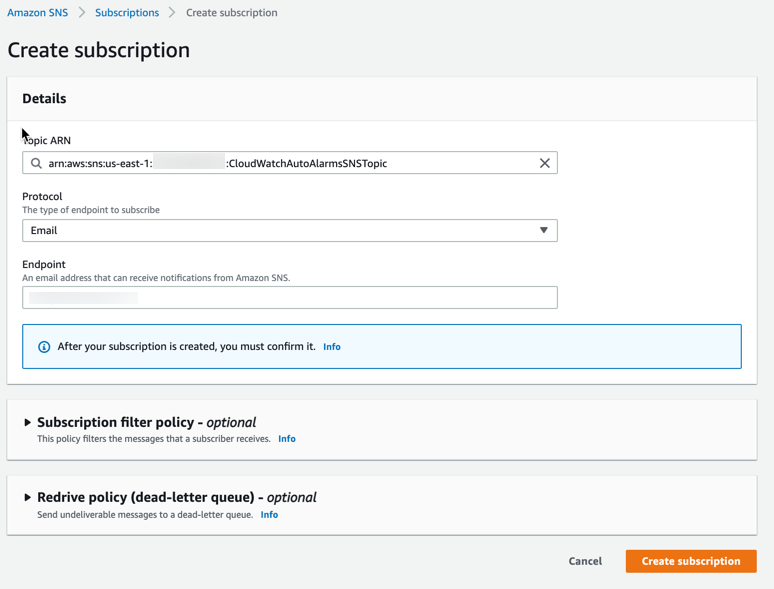The image size is (774, 589).
Task: Click the info circle icon in confirmation notice
Action: pyautogui.click(x=44, y=347)
